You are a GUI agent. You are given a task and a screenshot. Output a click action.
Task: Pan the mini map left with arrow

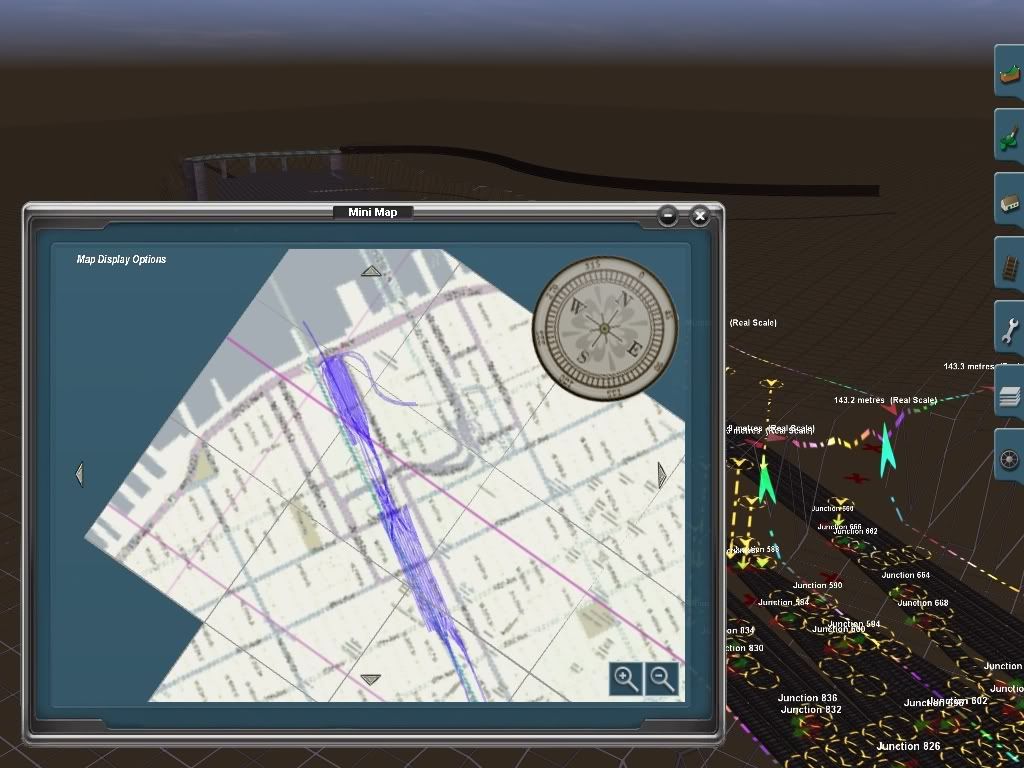(x=79, y=474)
